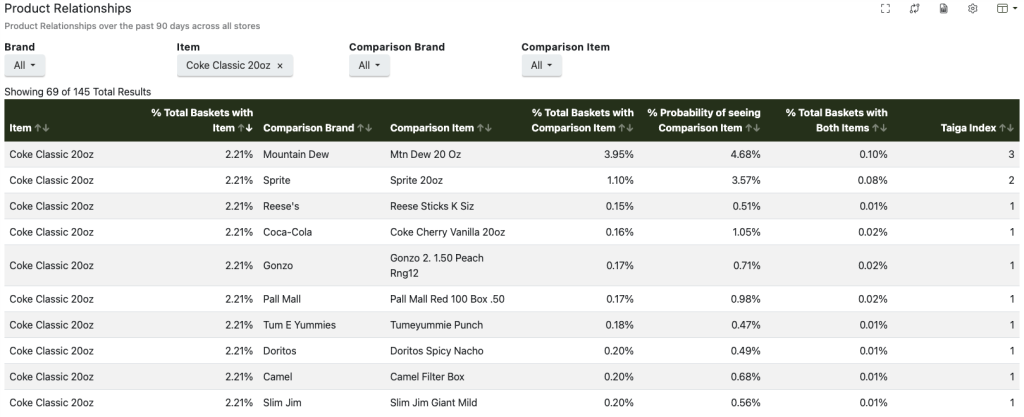Screen dimensions: 1024x417
Task: Sort by the Item column arrows
Action: coord(42,128)
